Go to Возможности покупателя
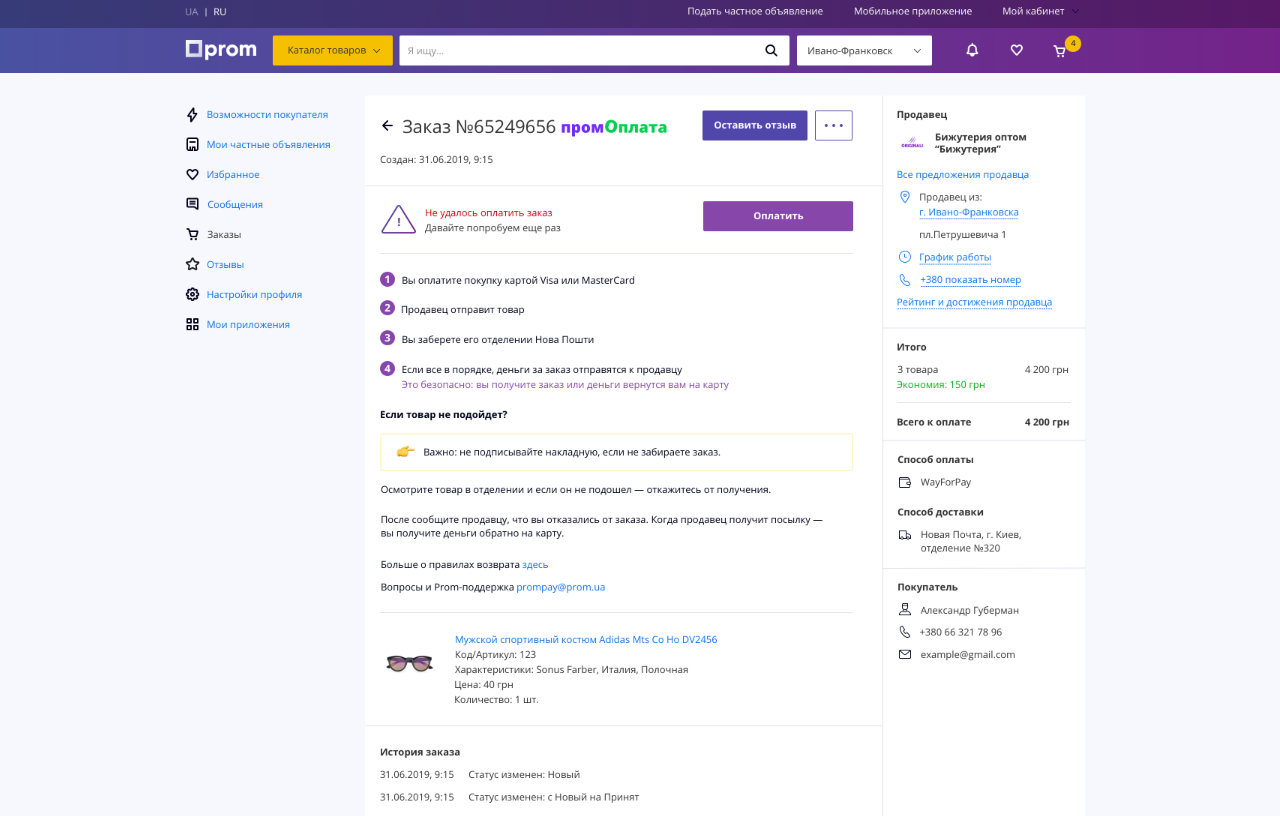Viewport: 1280px width, 816px height. point(267,114)
